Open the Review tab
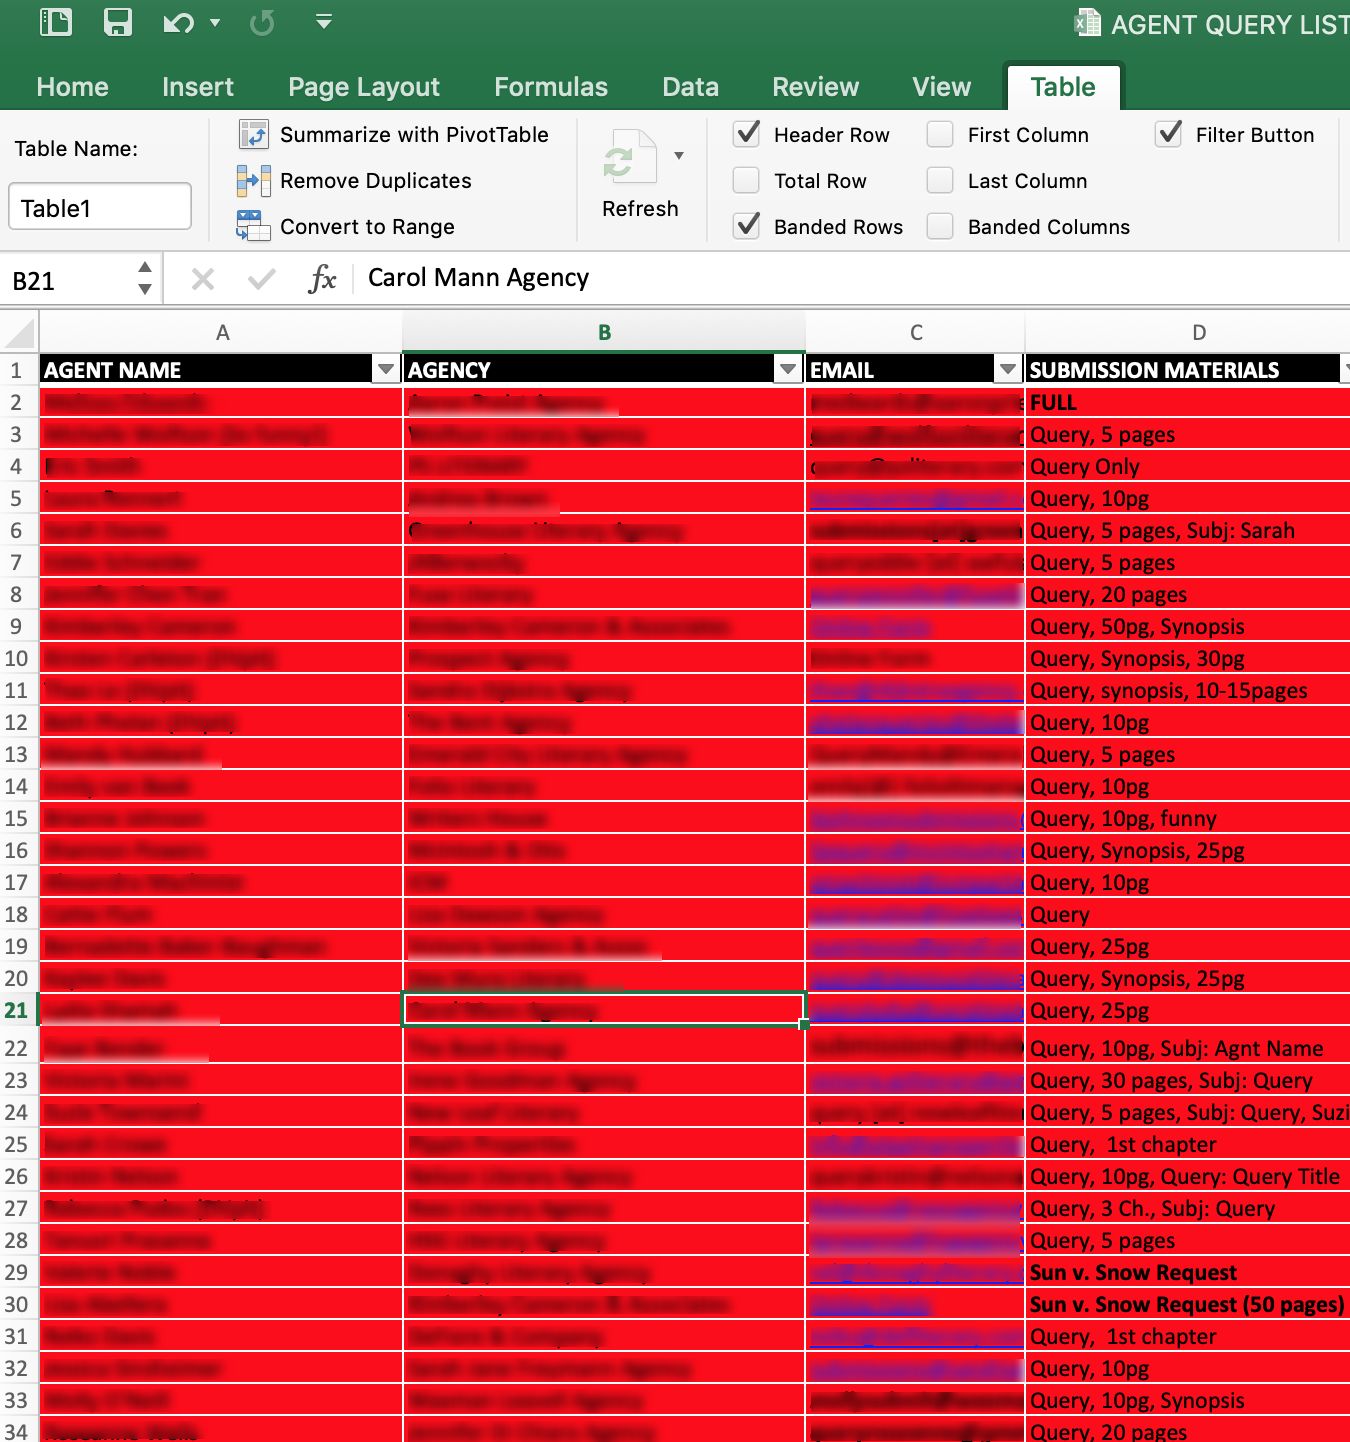The height and width of the screenshot is (1442, 1350). point(815,87)
